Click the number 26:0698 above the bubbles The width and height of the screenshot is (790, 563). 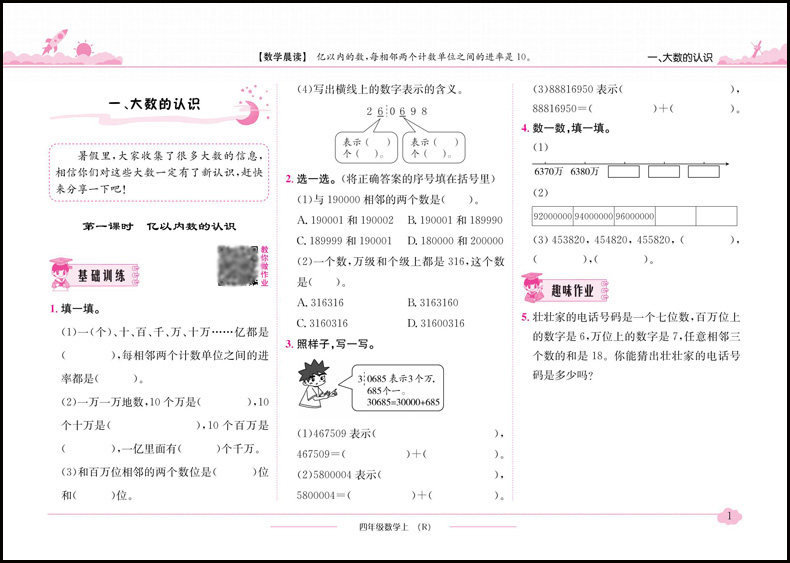[x=397, y=111]
